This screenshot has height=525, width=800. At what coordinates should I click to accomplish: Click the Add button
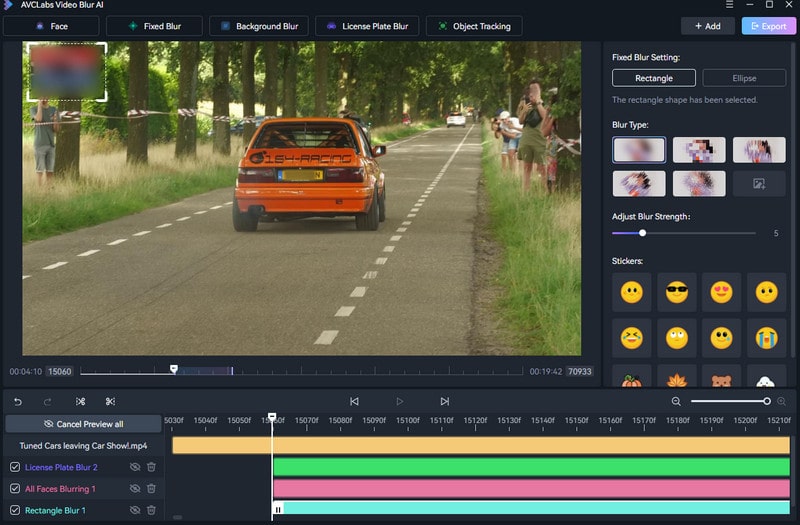click(x=708, y=26)
